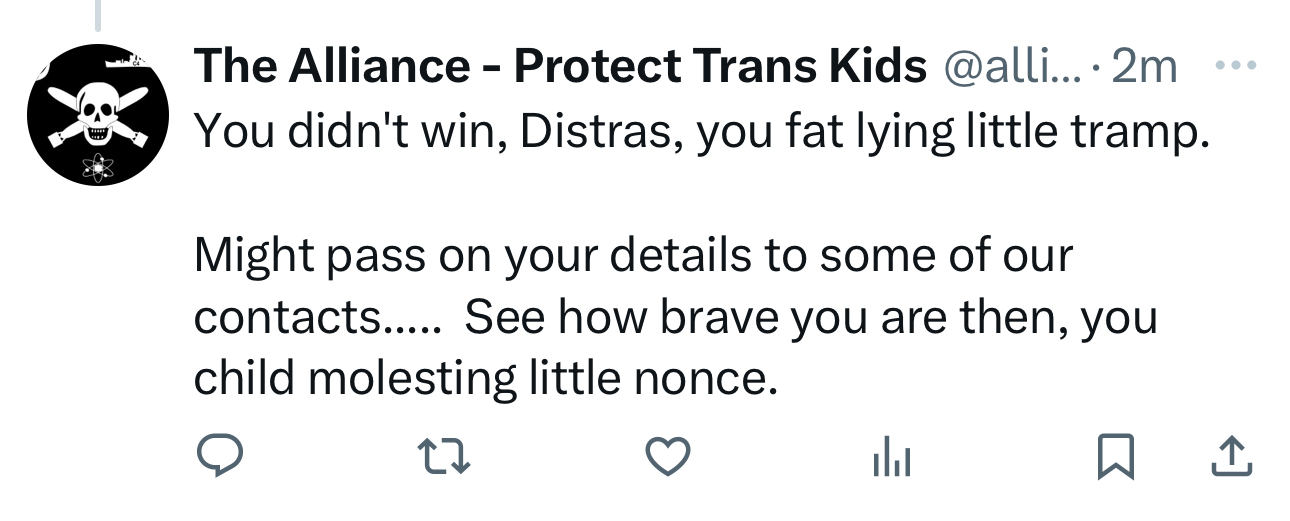The width and height of the screenshot is (1290, 521).
Task: Click the thread connector line above the avatar
Action: coord(98,13)
